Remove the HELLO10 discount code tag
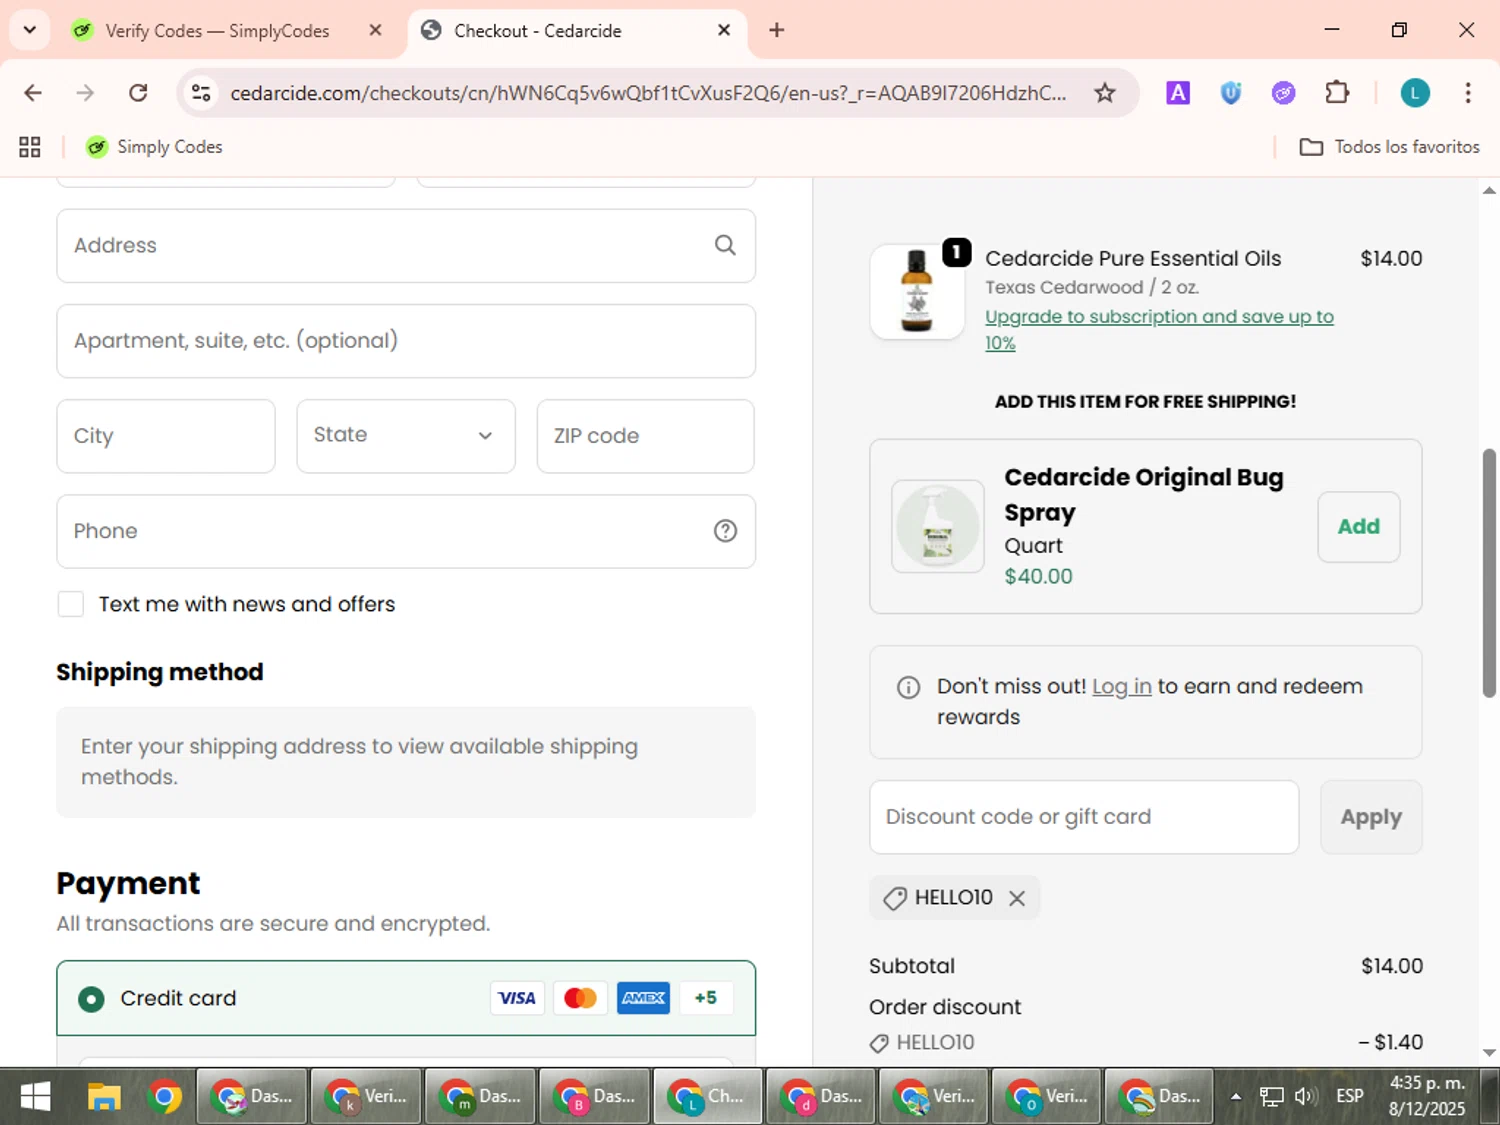Image resolution: width=1500 pixels, height=1125 pixels. point(1017,898)
